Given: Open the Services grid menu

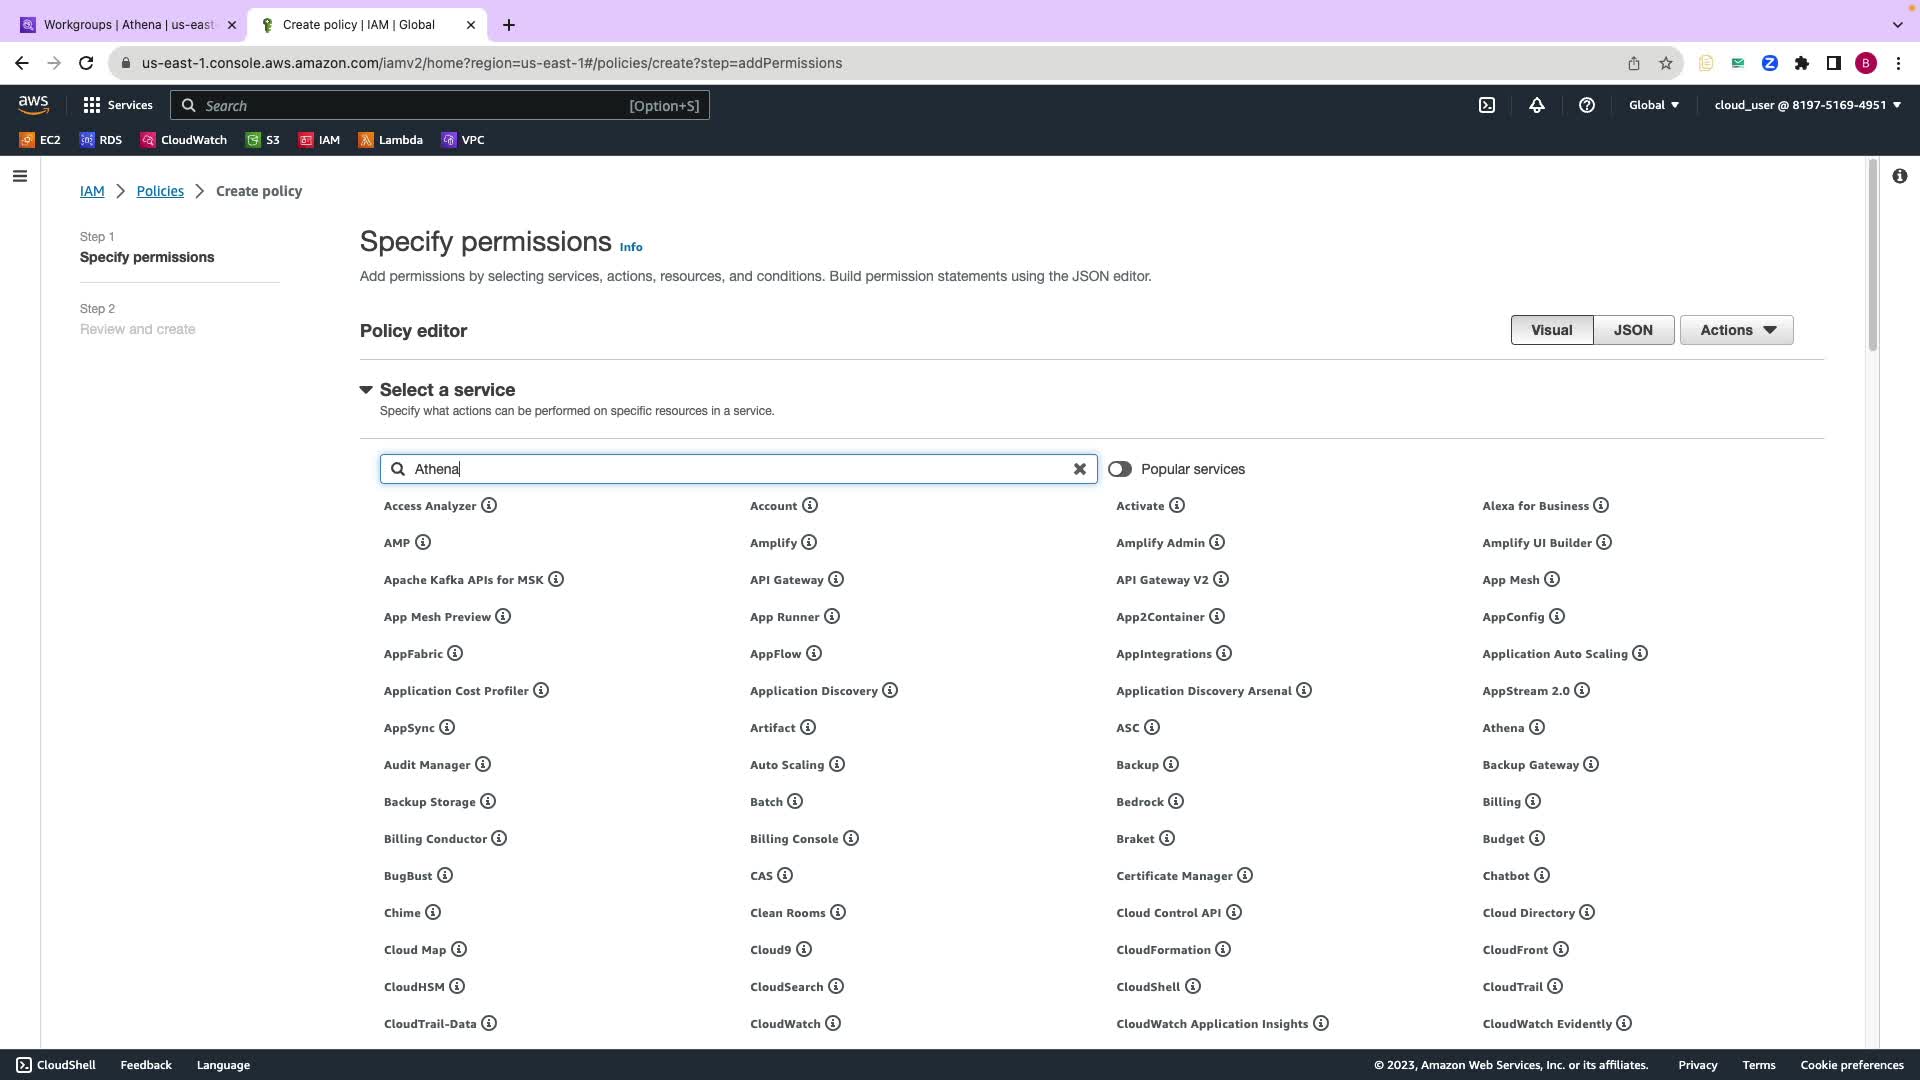Looking at the screenshot, I should click(x=118, y=105).
